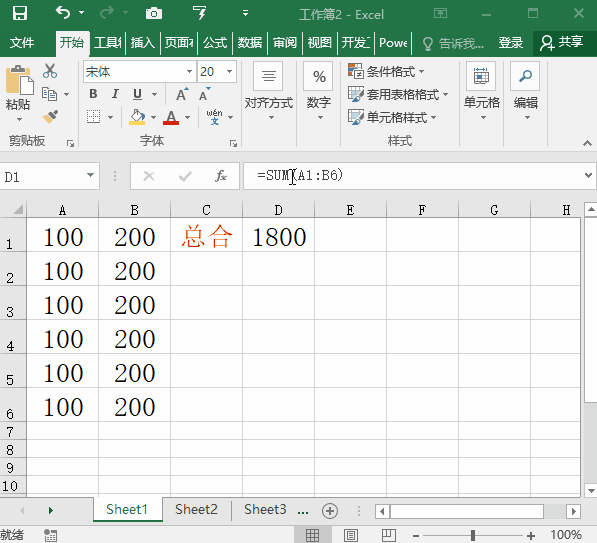This screenshot has height=543, width=597.
Task: Click the Save icon in title bar
Action: [20, 13]
